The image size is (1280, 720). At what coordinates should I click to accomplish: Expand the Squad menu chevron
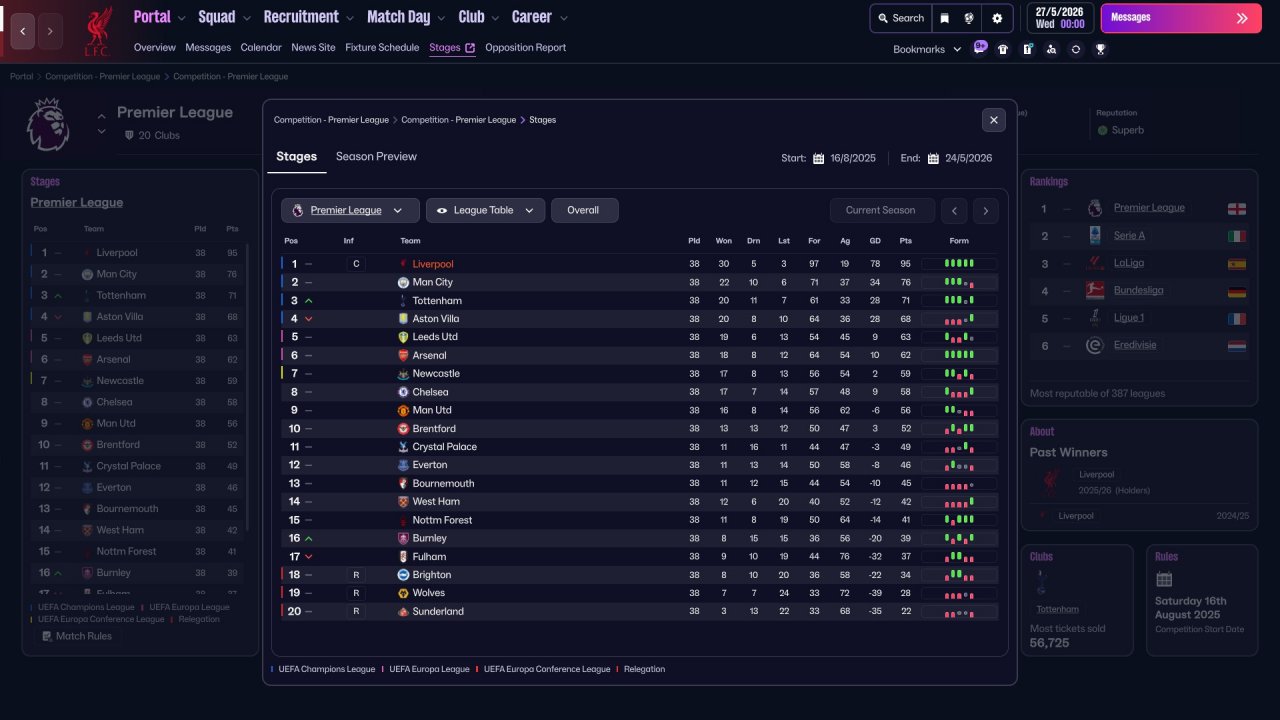click(x=246, y=18)
